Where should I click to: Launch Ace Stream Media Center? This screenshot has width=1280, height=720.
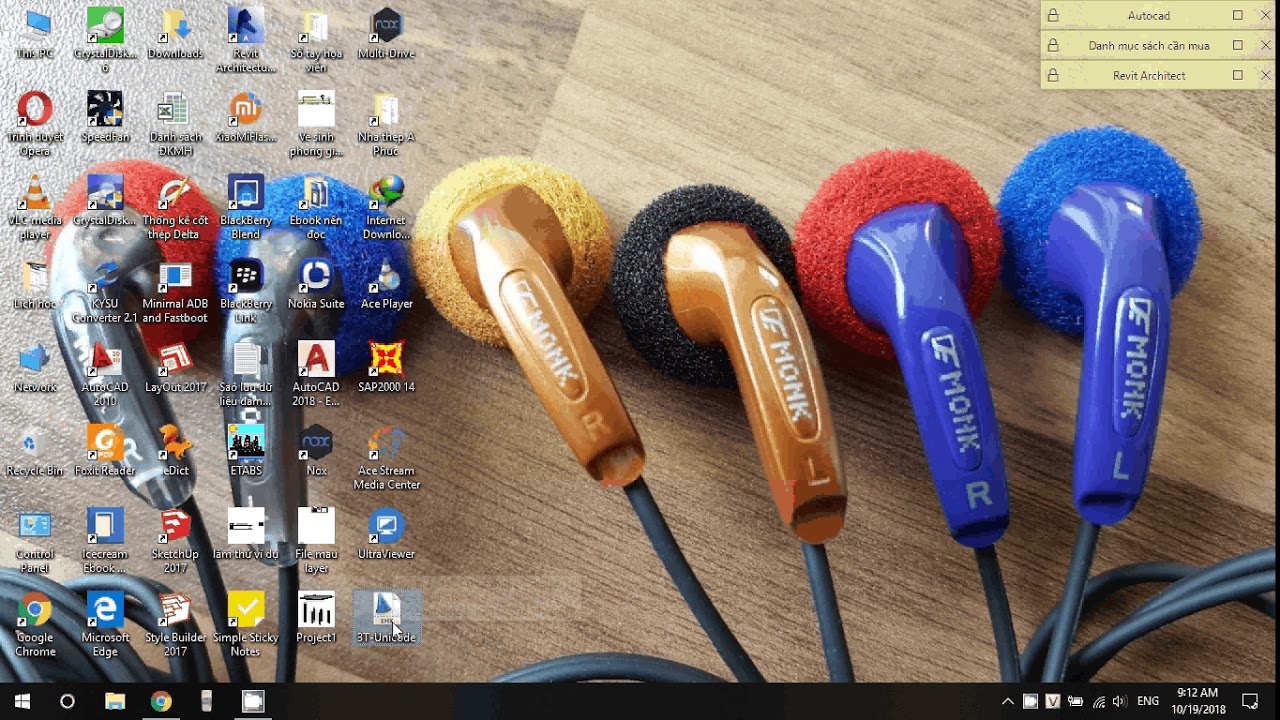[386, 458]
